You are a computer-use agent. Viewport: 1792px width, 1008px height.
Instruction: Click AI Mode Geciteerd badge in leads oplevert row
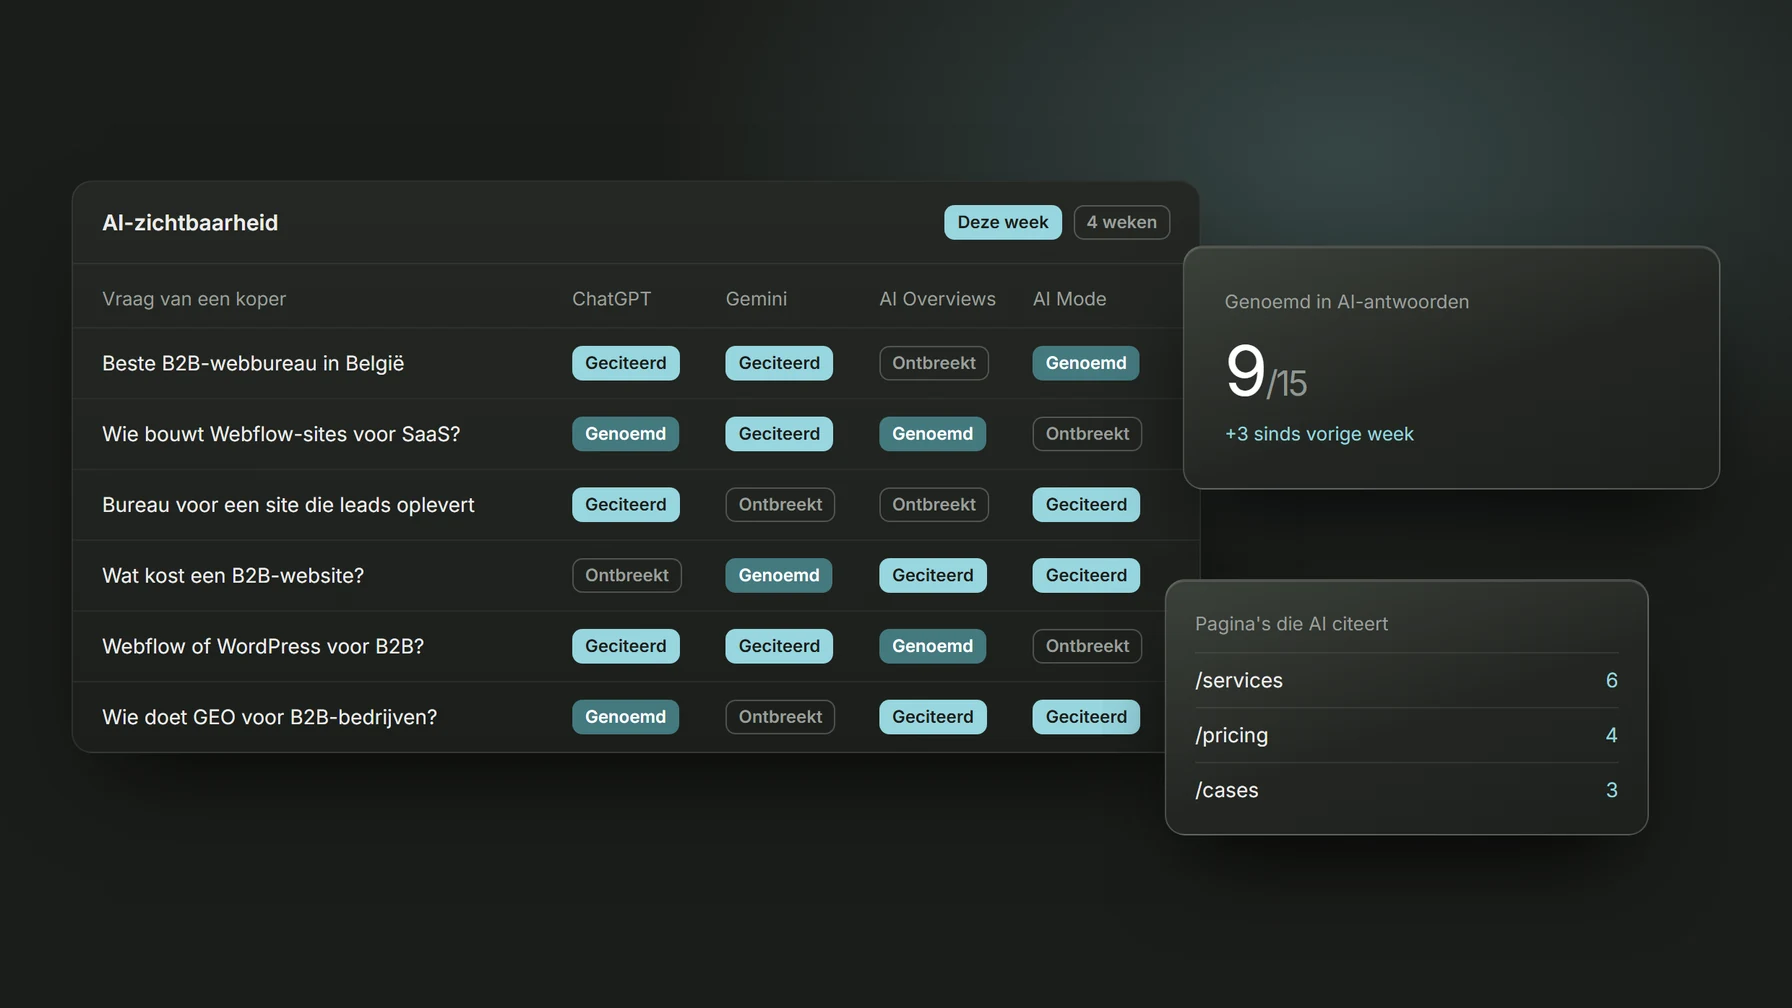[1086, 505]
